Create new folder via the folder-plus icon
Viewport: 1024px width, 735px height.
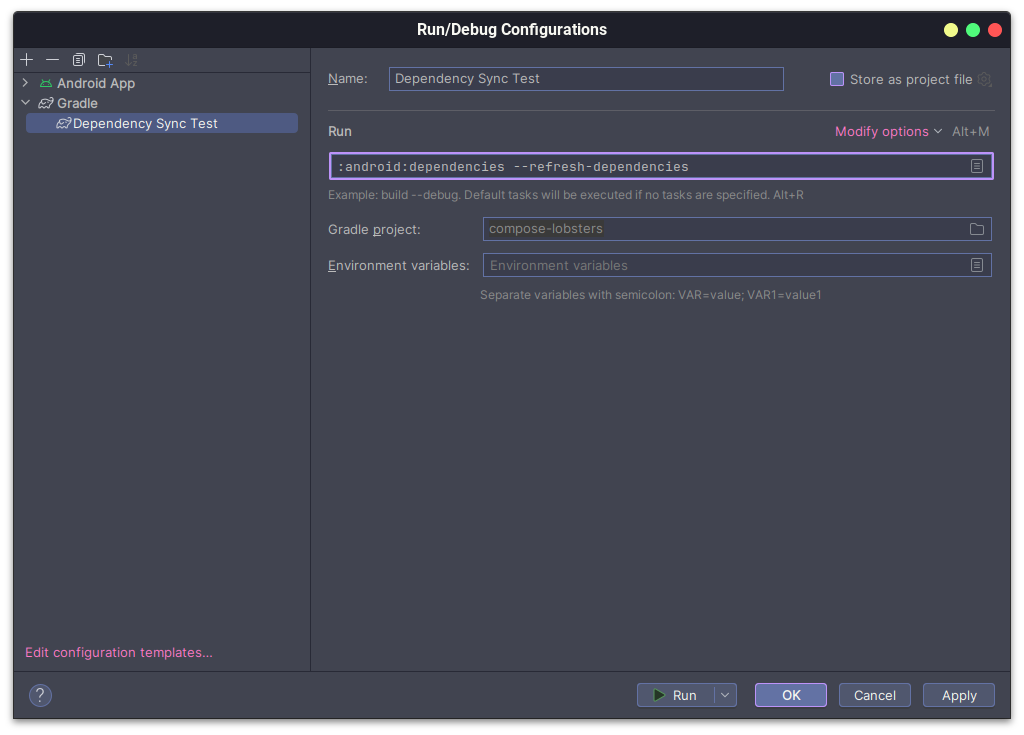click(x=105, y=60)
